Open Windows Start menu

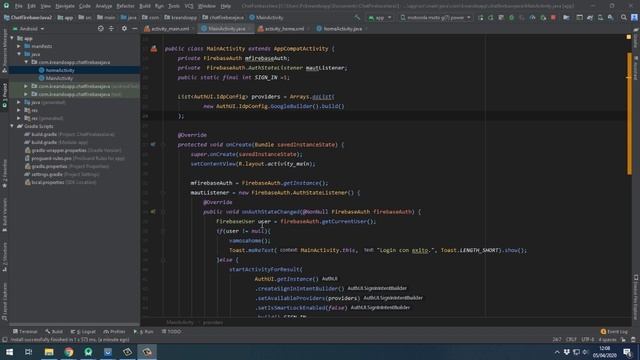pos(9,352)
